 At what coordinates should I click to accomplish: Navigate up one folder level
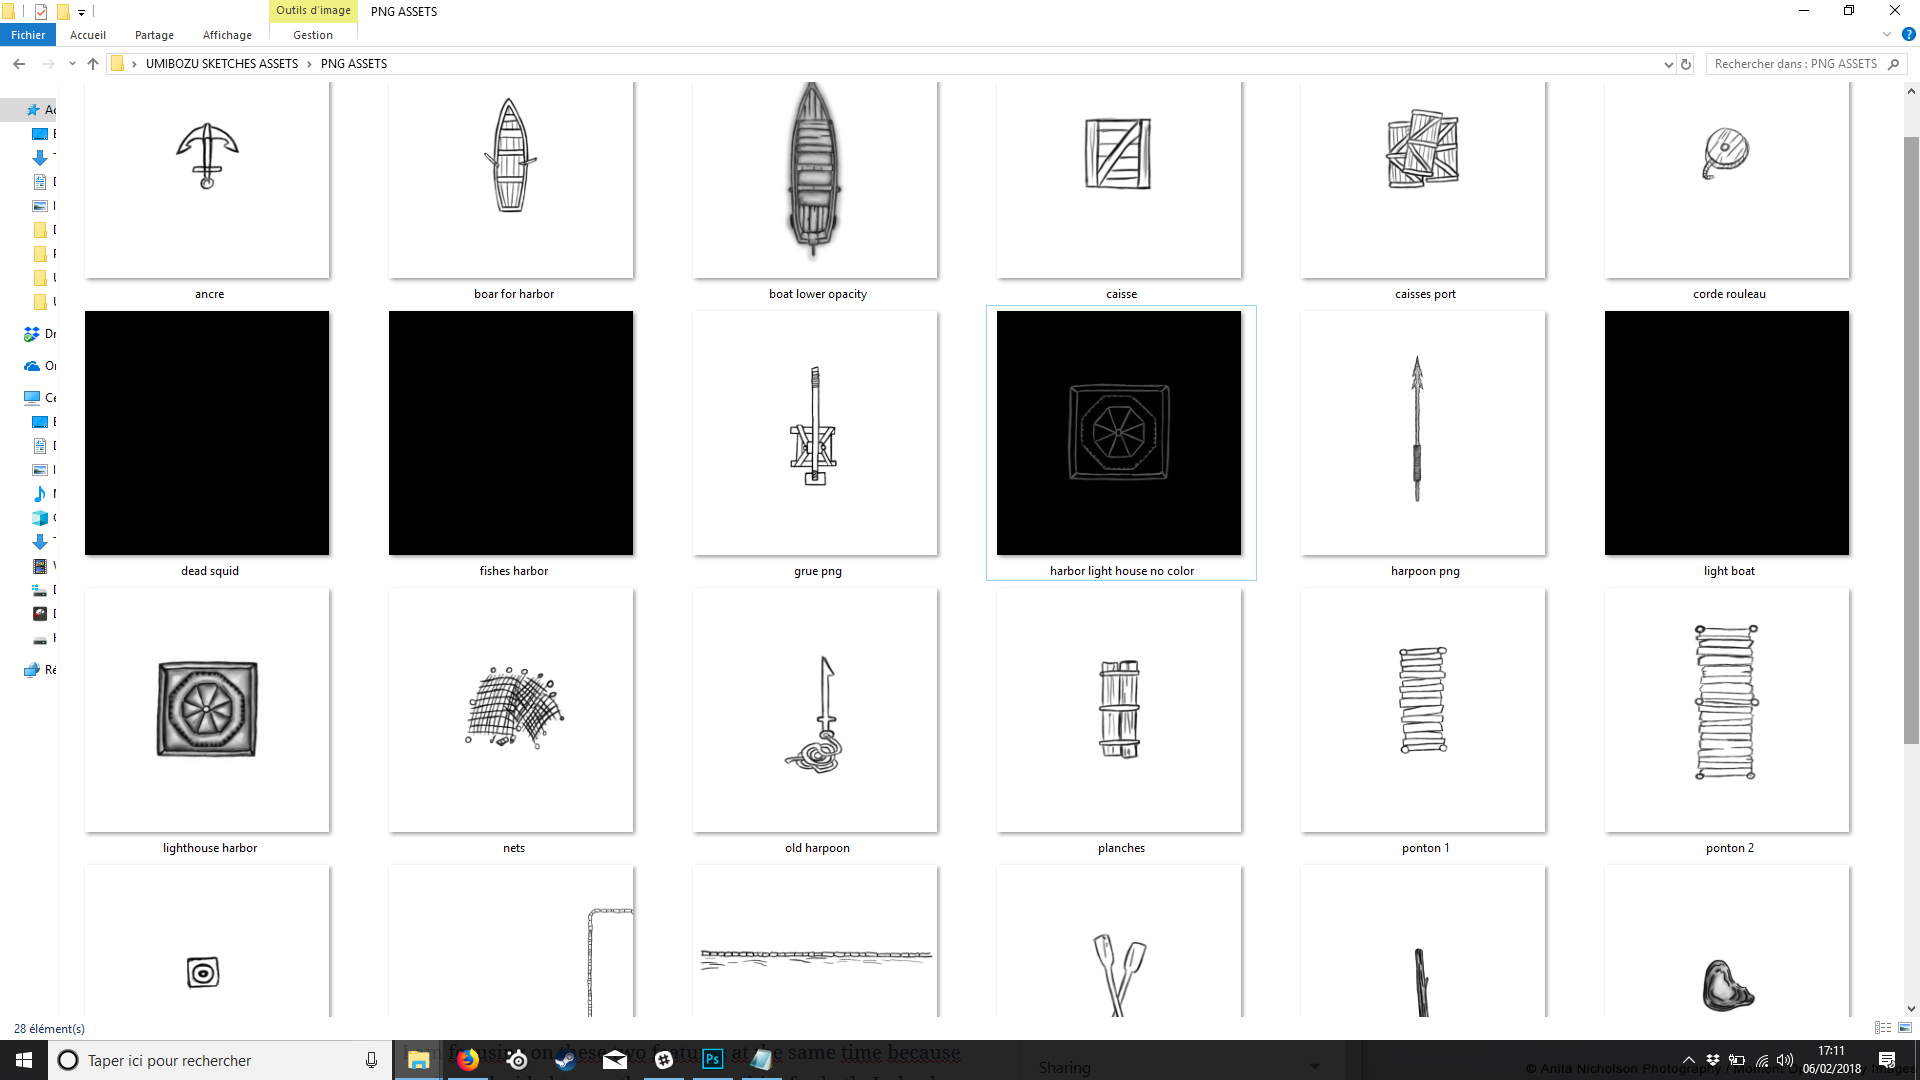point(93,64)
